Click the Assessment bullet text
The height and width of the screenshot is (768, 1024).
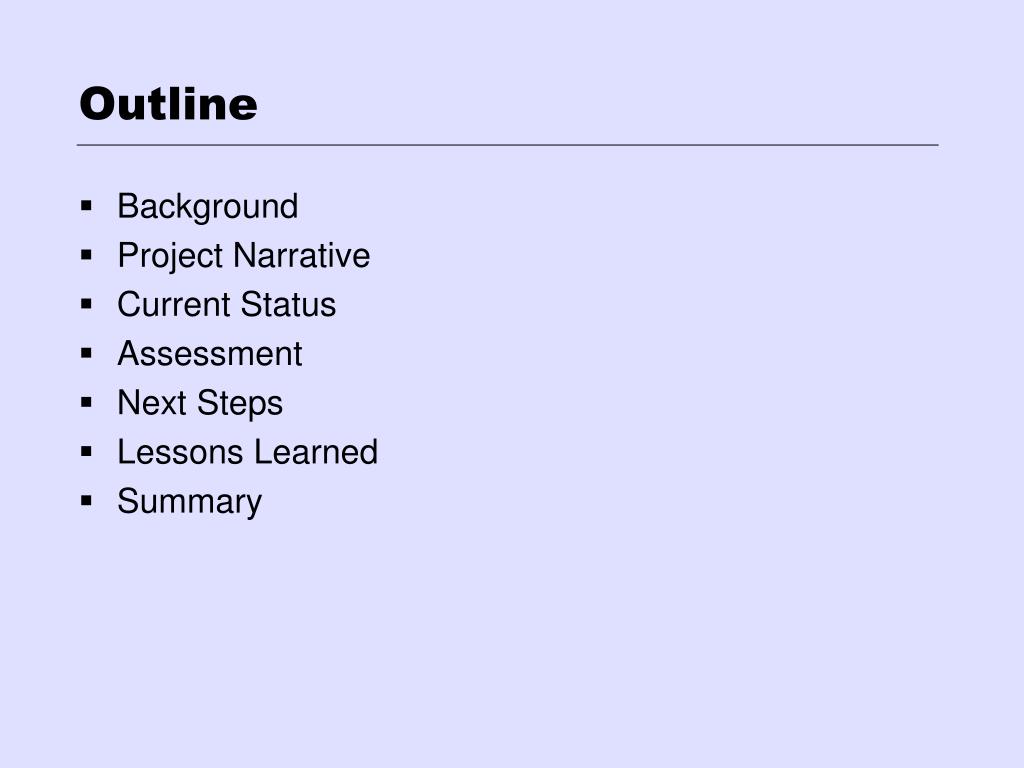pyautogui.click(x=210, y=354)
